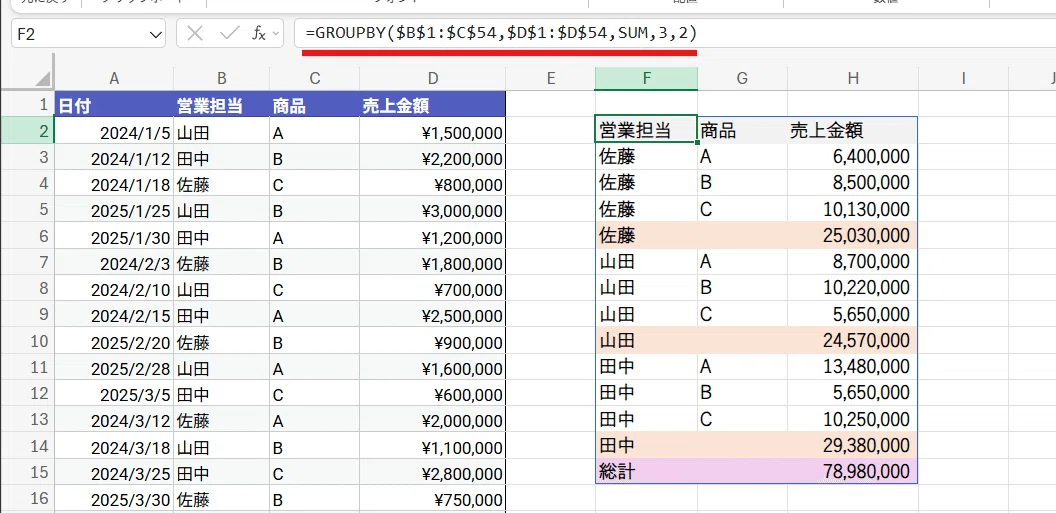The width and height of the screenshot is (1056, 513).
Task: Click amount cell ¥1,500,000
Action: (432, 131)
